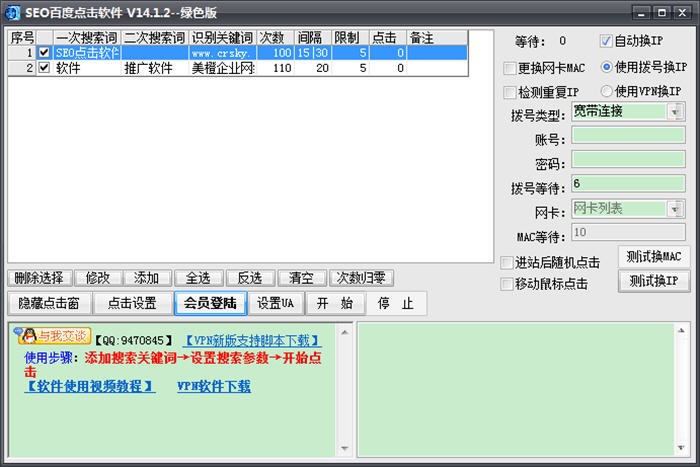The image size is (700, 467).
Task: Toggle checkbox for row 1 SEO点击软件
Action: [44, 53]
